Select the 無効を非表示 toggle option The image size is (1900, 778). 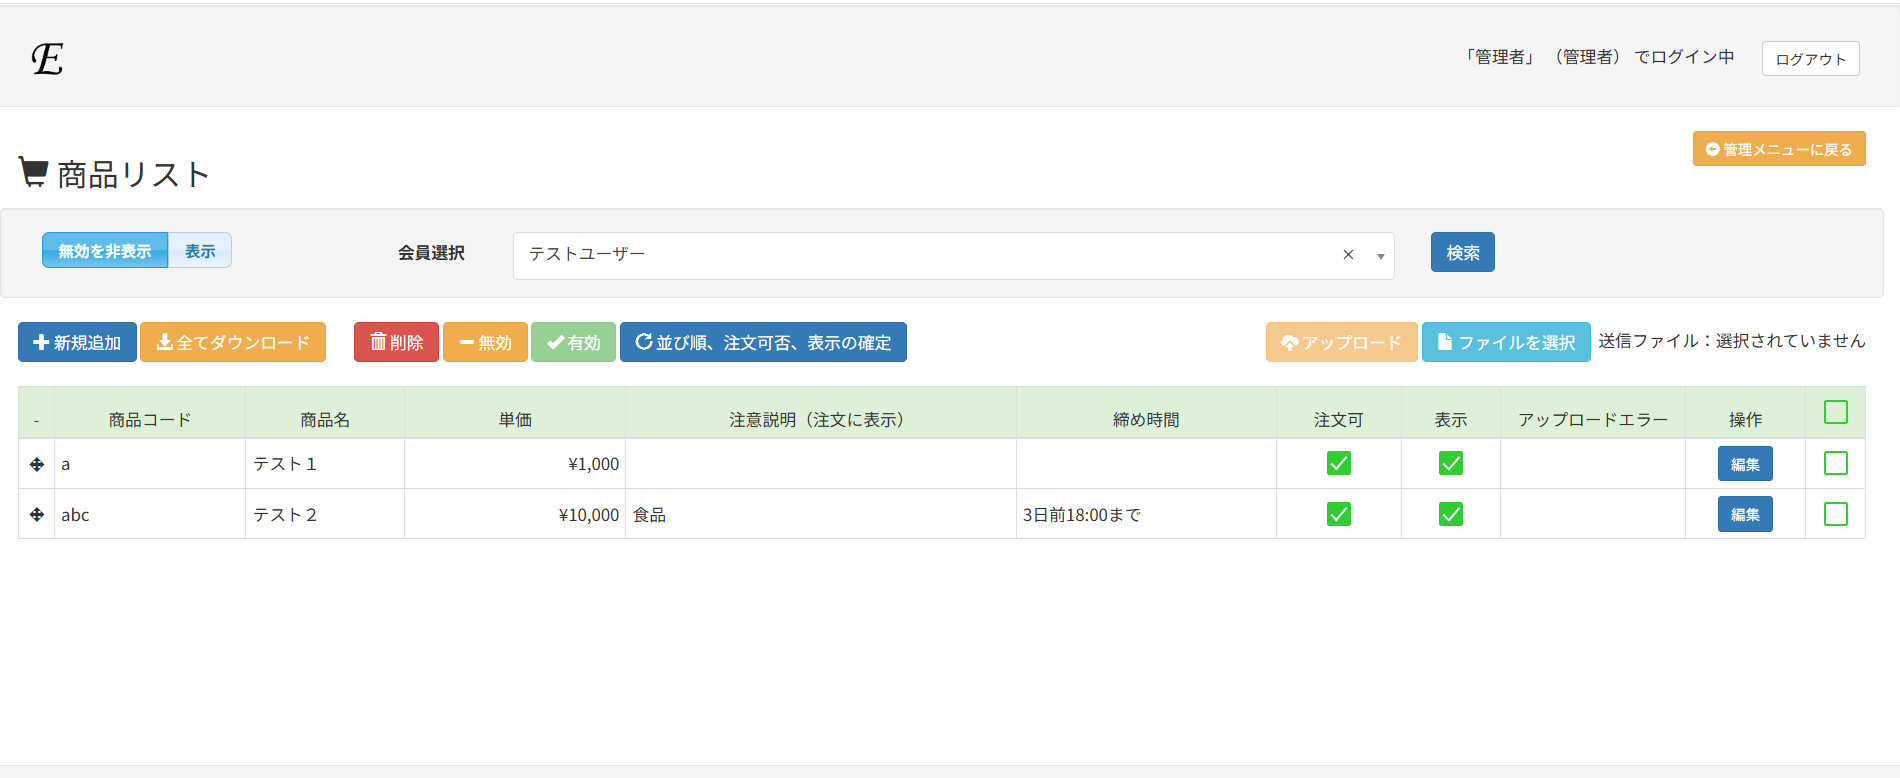[105, 250]
